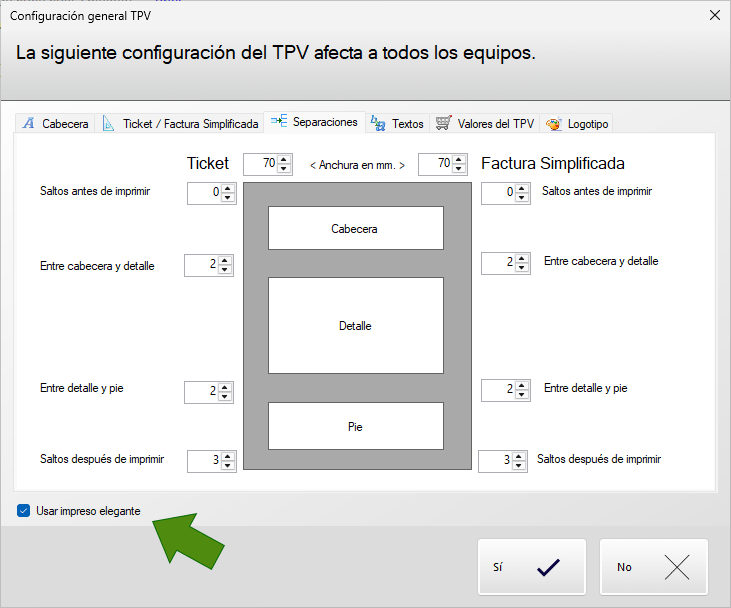Decrease Factura Saltos después de imprimir

(519, 465)
